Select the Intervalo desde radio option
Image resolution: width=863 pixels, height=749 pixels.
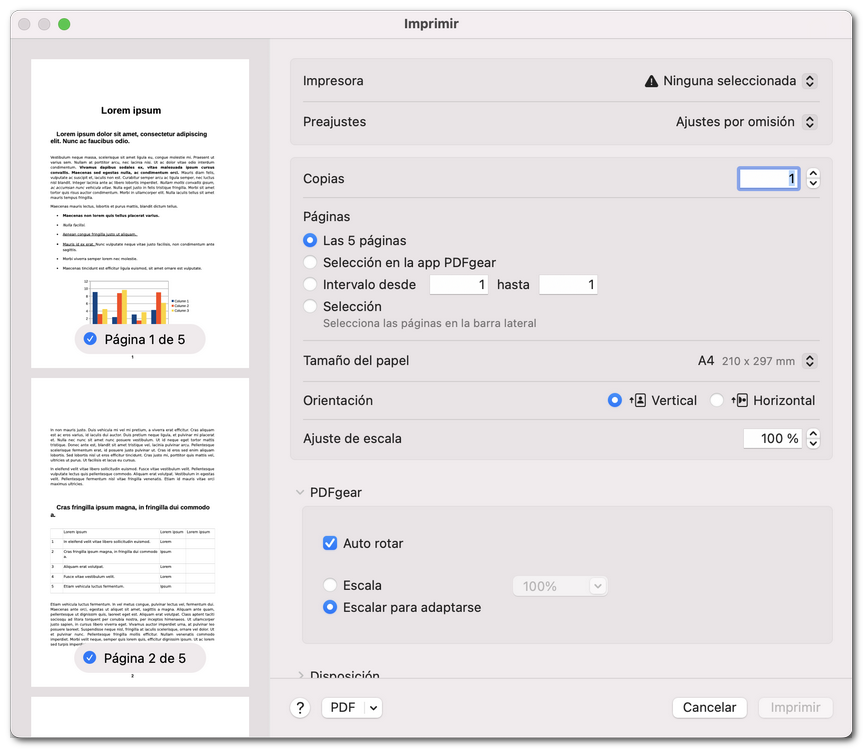pyautogui.click(x=310, y=284)
